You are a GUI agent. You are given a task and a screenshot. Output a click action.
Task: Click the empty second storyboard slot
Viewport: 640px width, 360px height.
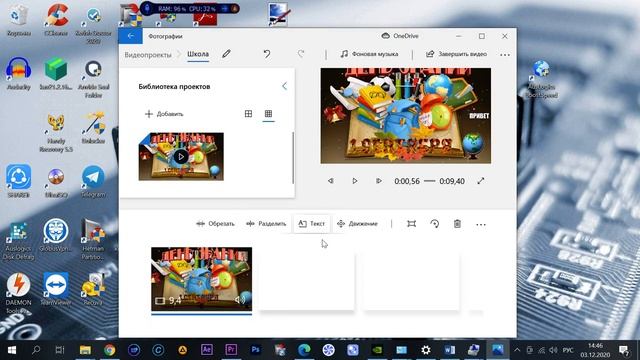(307, 279)
